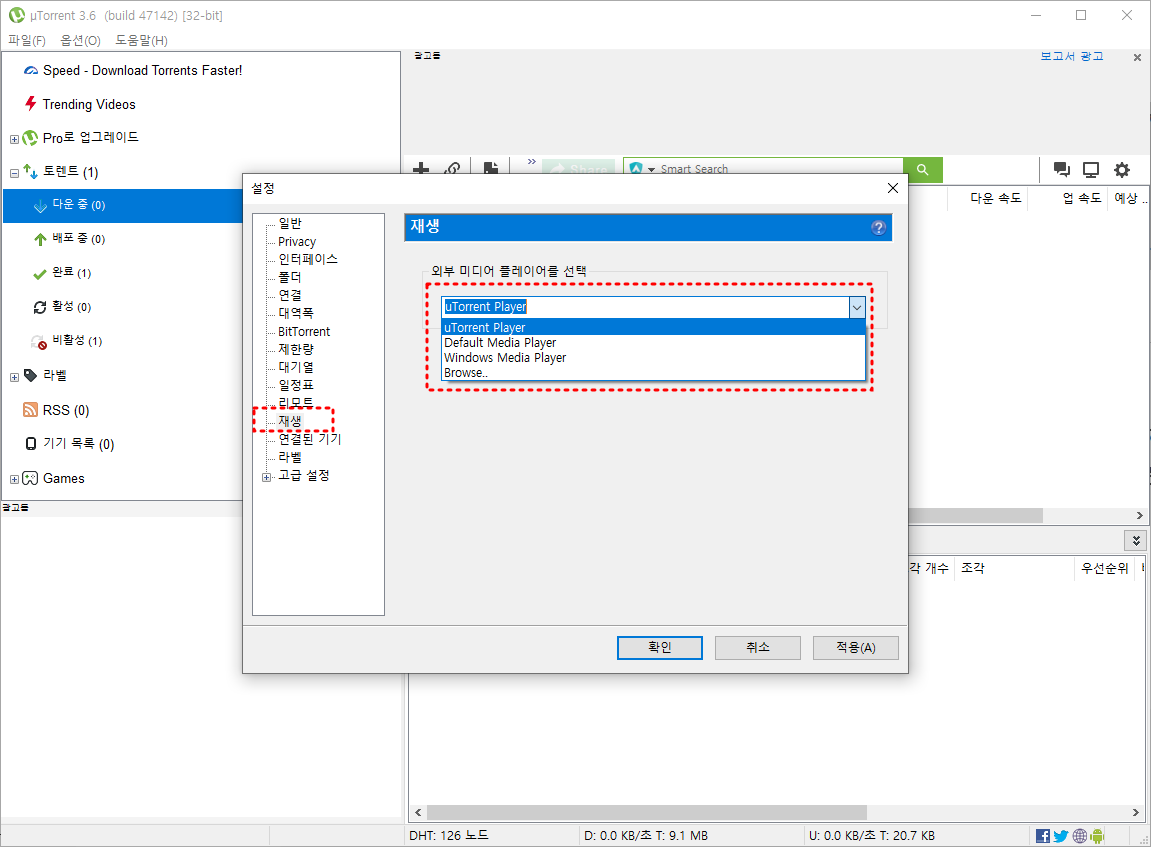Select 인터페이스 settings category

(x=308, y=259)
